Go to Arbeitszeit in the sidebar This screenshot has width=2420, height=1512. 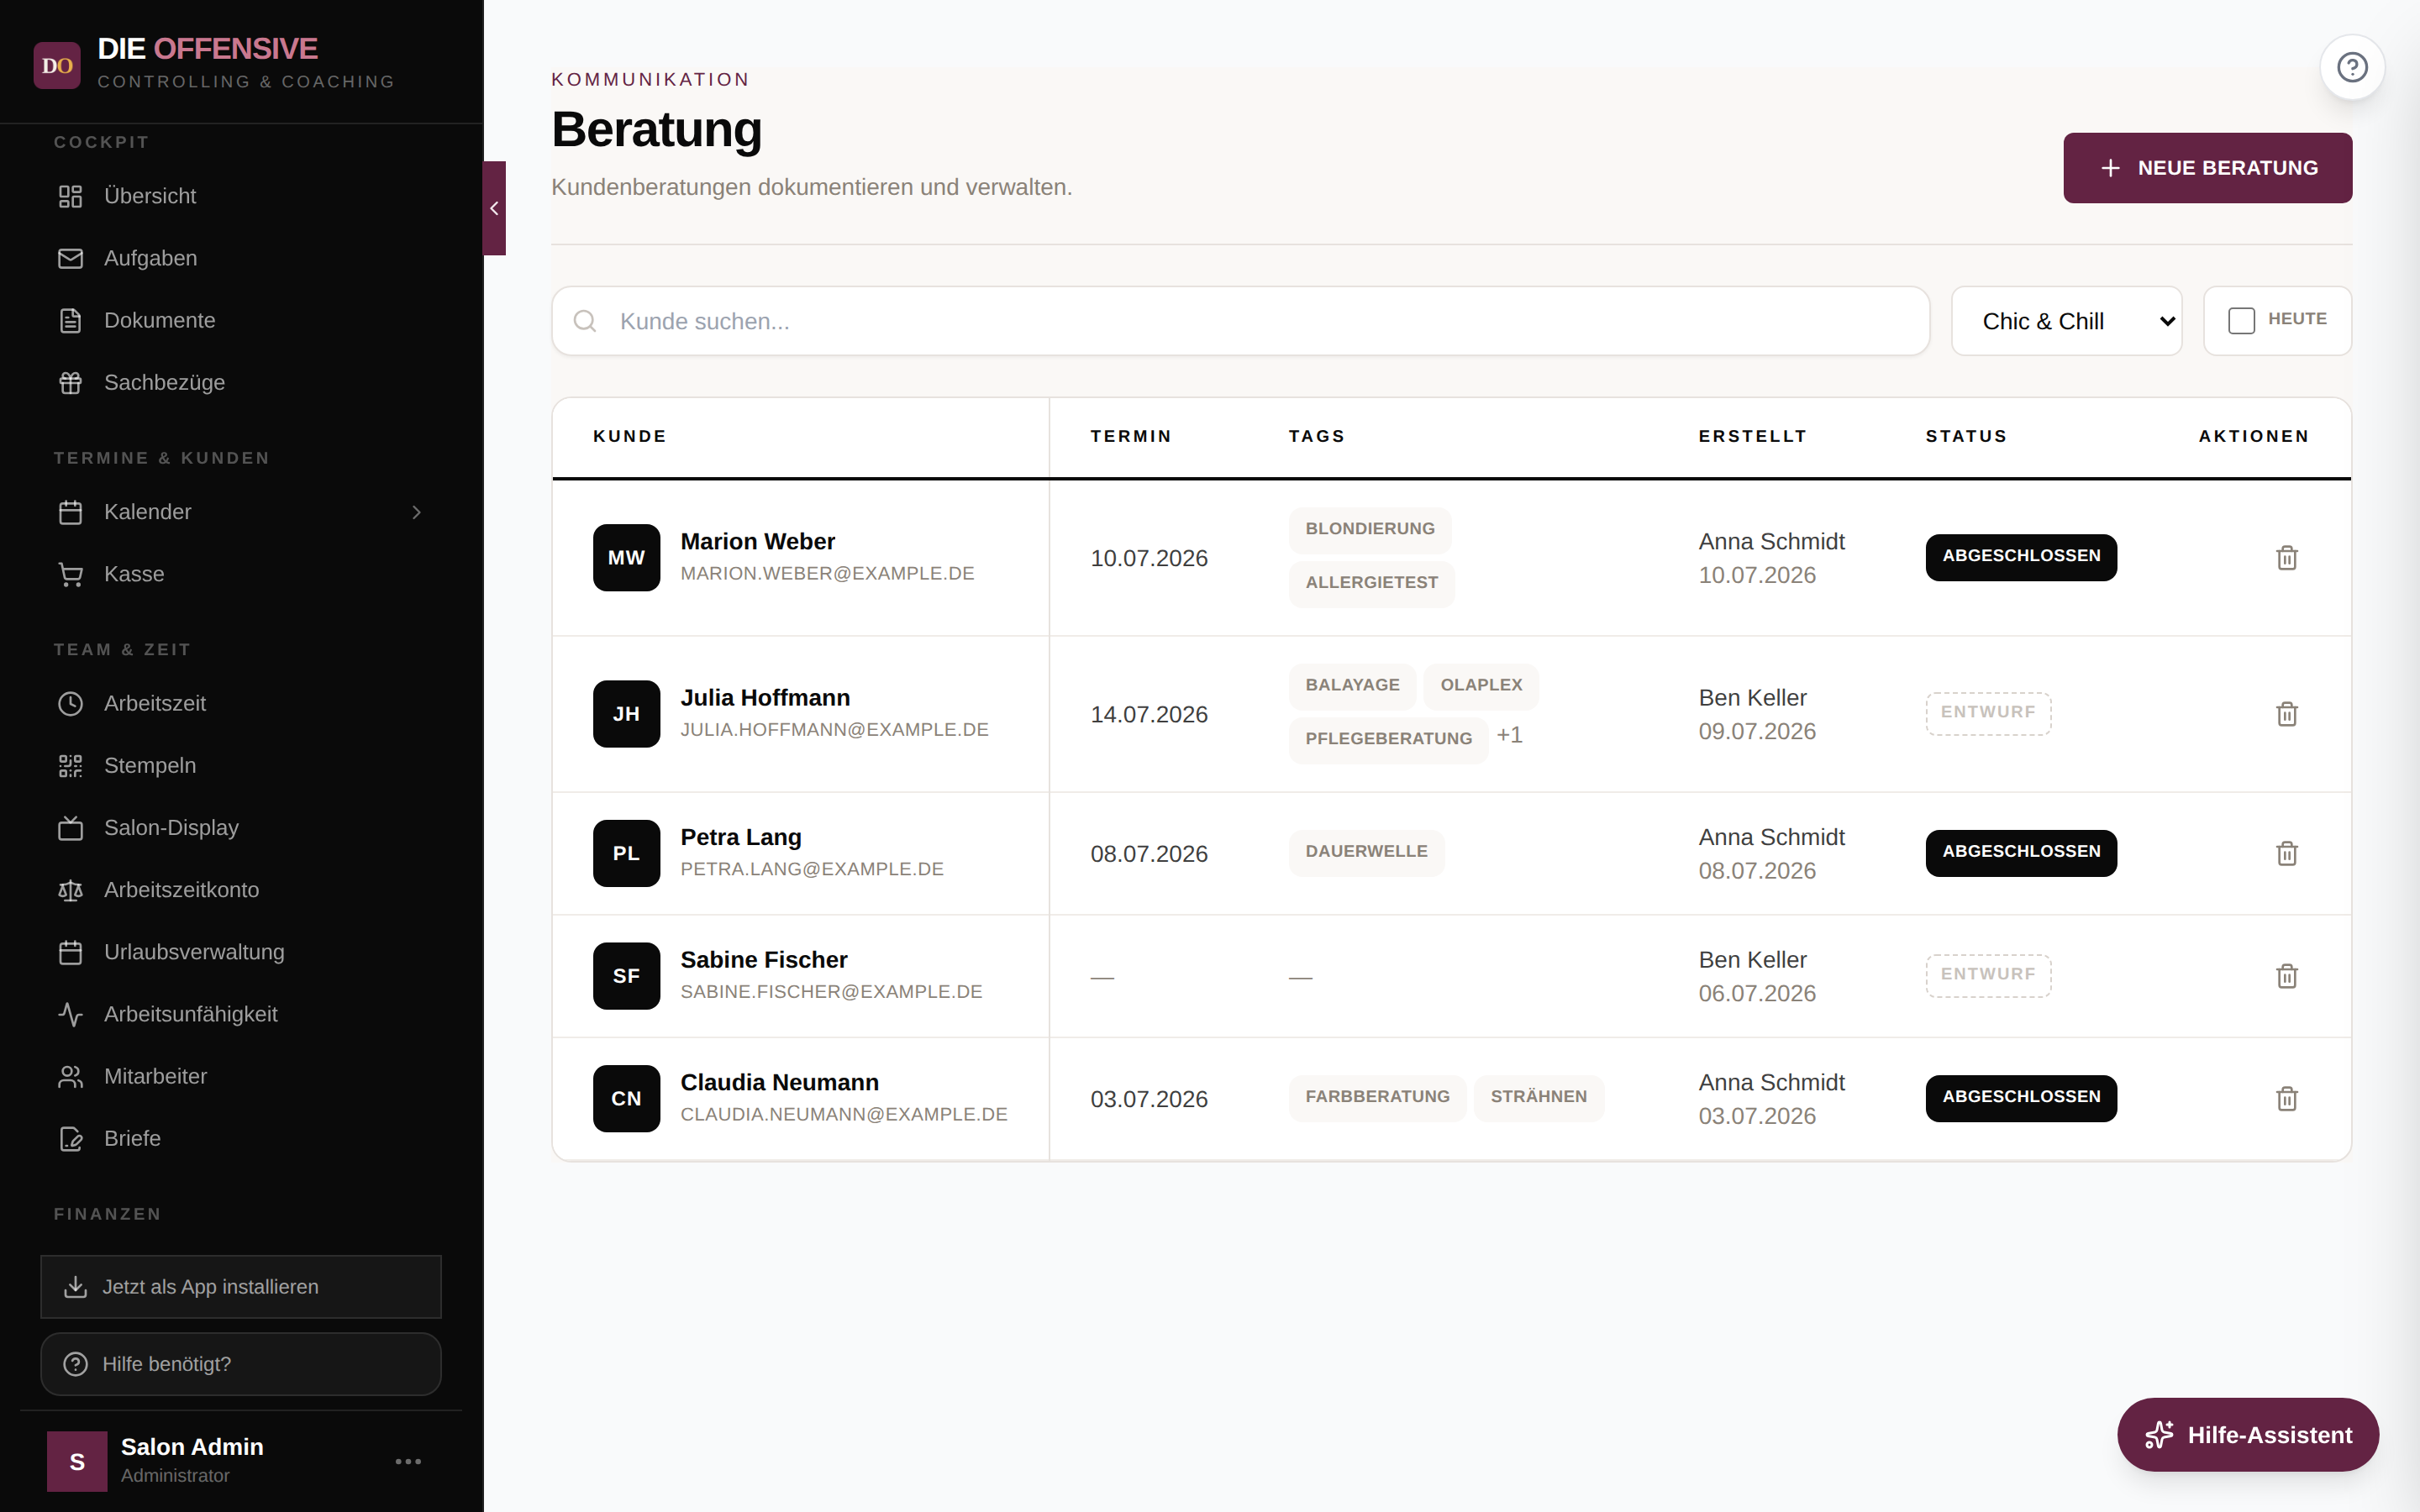pos(240,703)
